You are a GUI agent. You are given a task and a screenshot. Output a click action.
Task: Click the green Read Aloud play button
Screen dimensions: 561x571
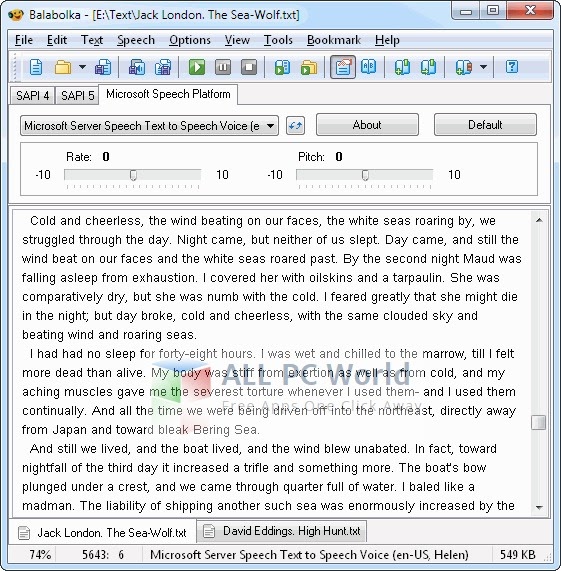pos(197,67)
